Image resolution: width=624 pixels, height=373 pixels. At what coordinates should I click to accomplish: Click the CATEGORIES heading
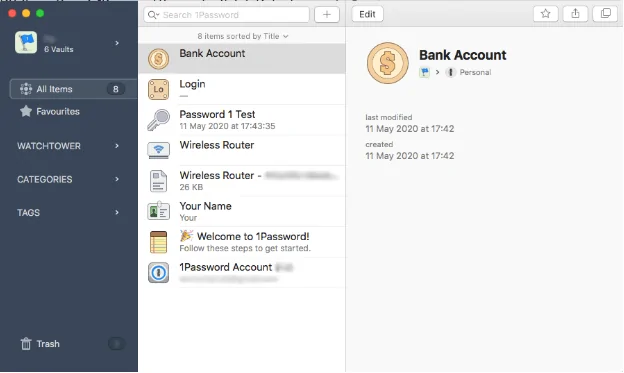pos(45,180)
